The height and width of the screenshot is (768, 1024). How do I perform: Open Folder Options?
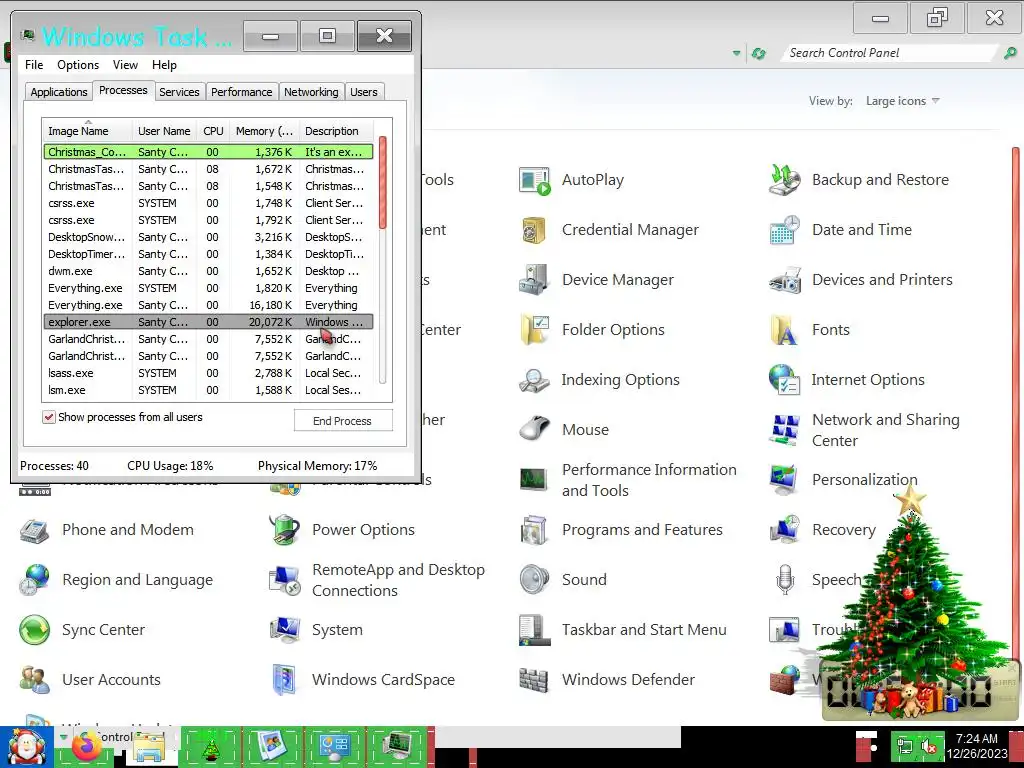592,330
